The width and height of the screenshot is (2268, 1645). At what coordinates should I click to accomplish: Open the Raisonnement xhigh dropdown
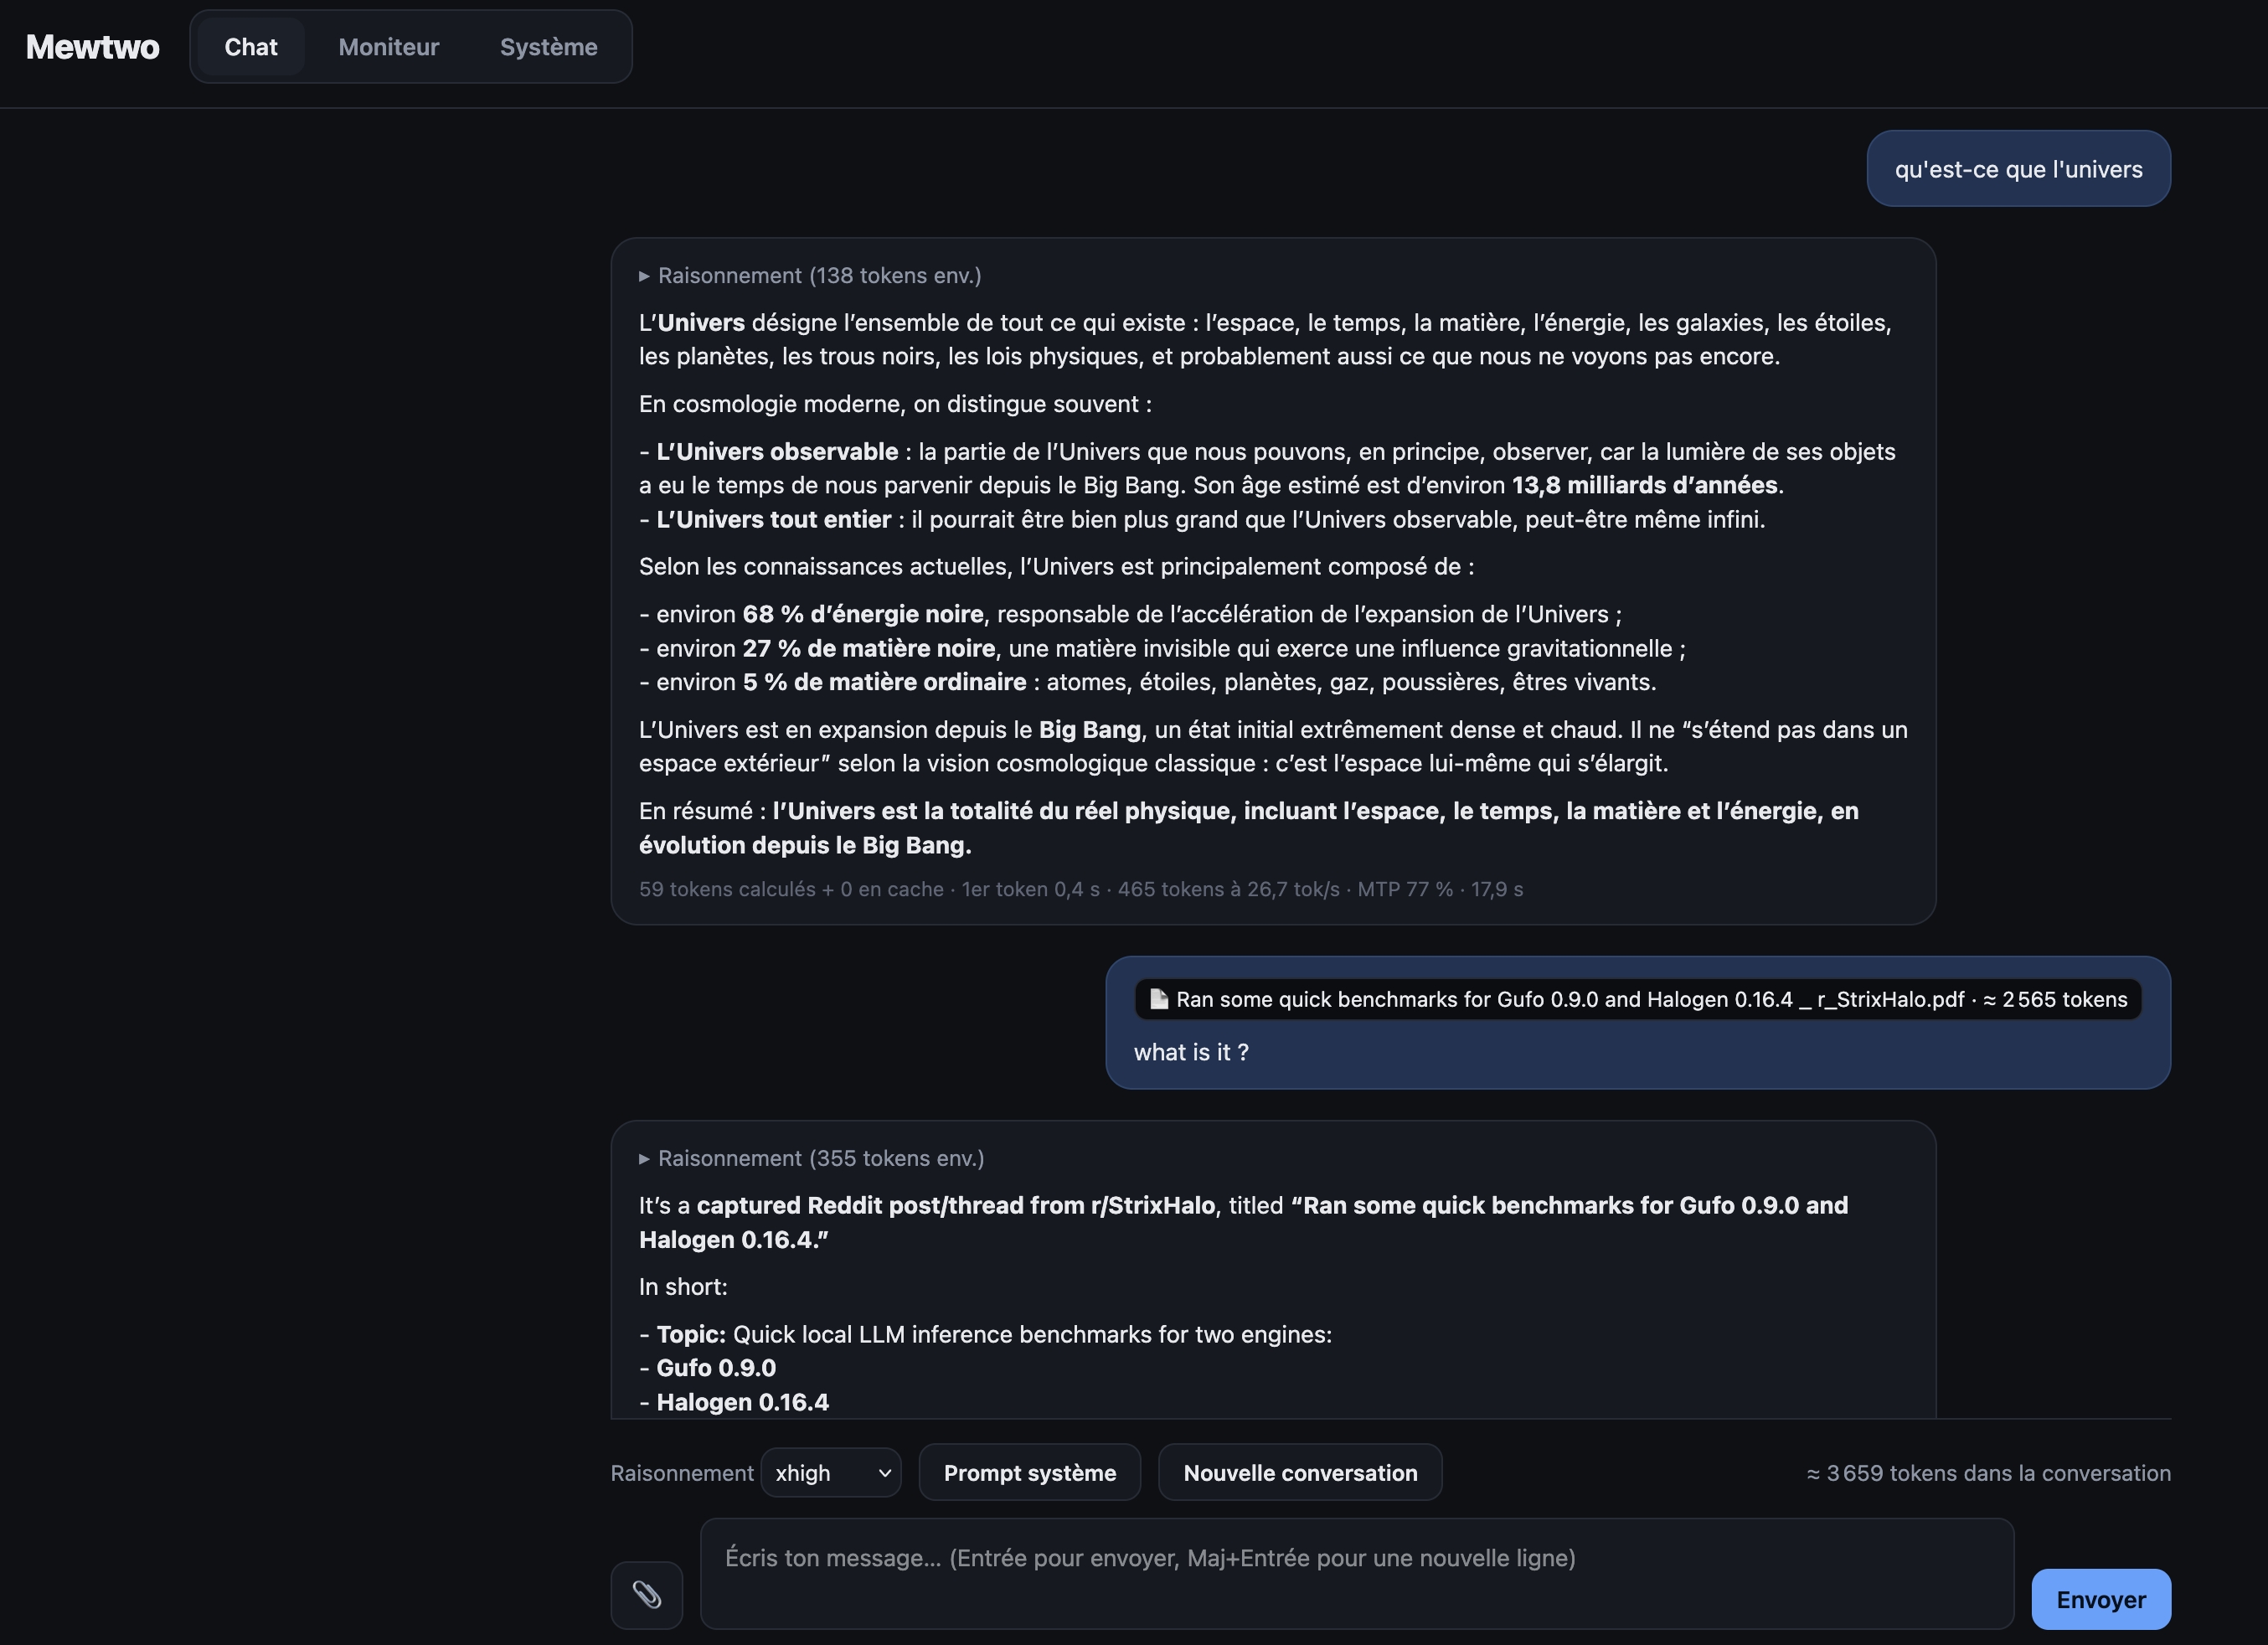[x=831, y=1473]
